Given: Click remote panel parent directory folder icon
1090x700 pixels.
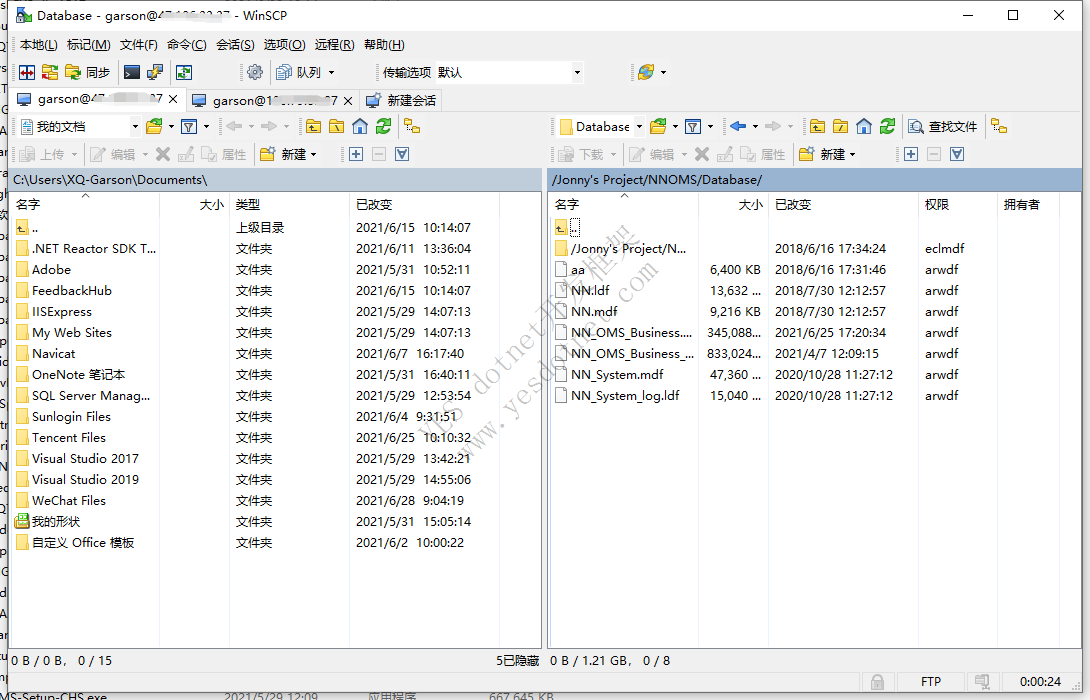Looking at the screenshot, I should 818,127.
